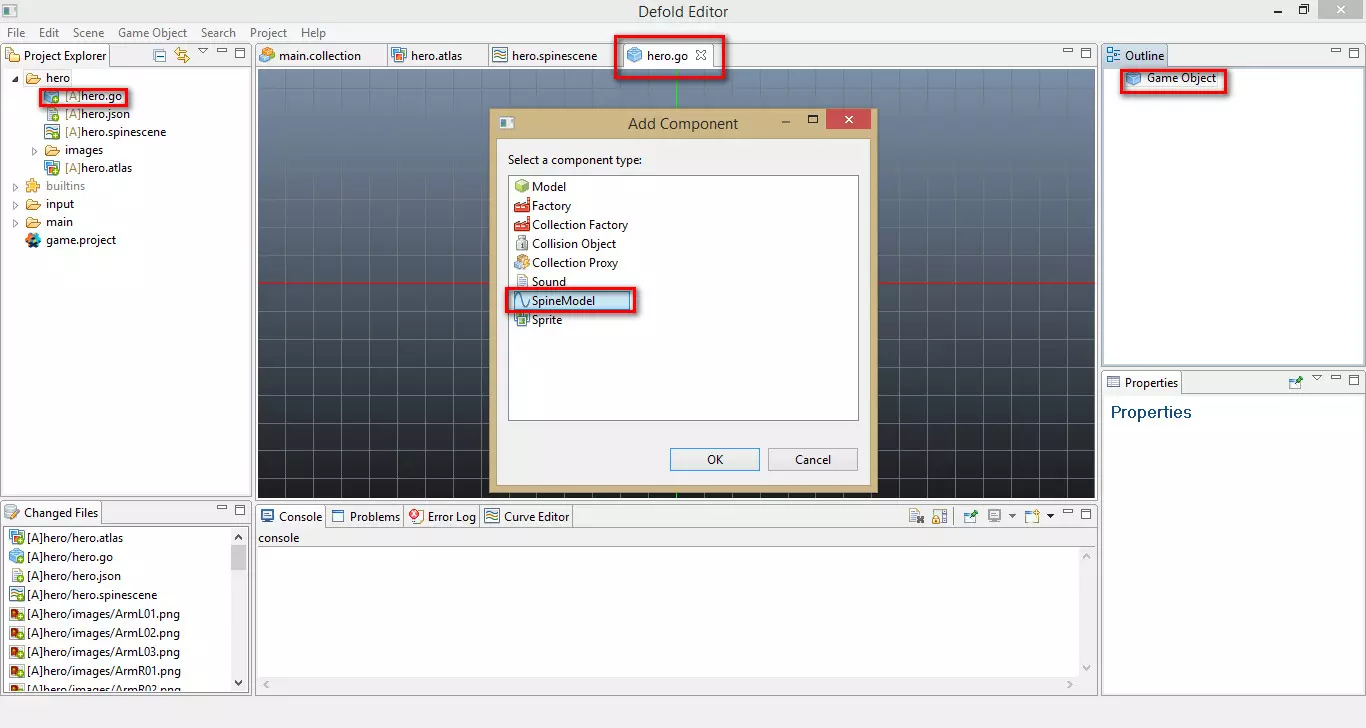Collapse the hero folder tree node
The width and height of the screenshot is (1366, 728).
15,78
